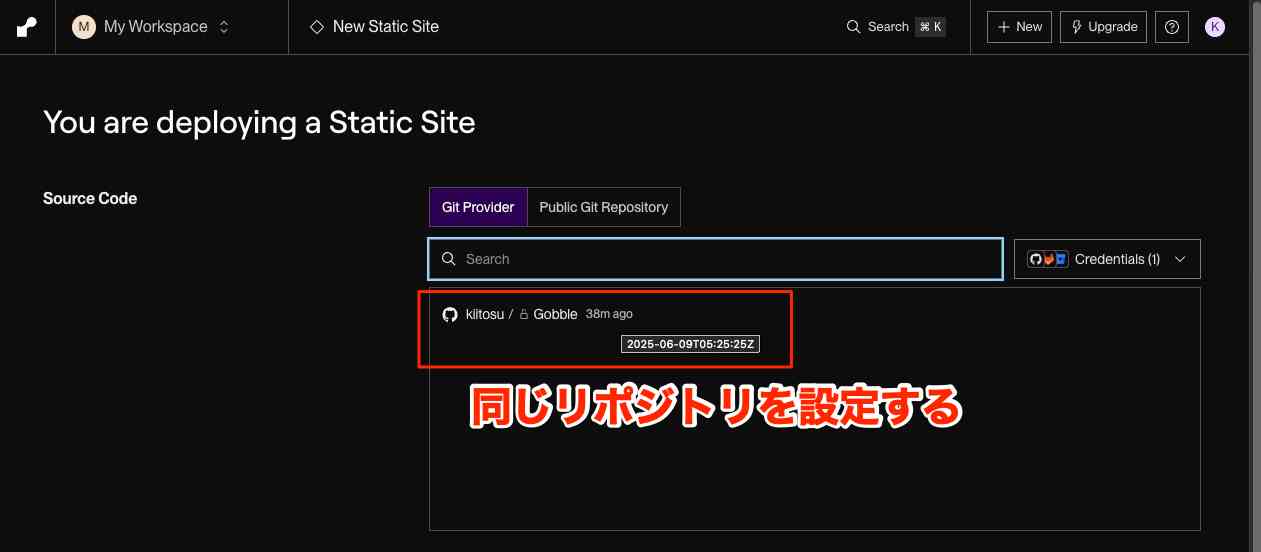This screenshot has height=552, width=1261.
Task: Open the help question mark icon
Action: coord(1172,27)
